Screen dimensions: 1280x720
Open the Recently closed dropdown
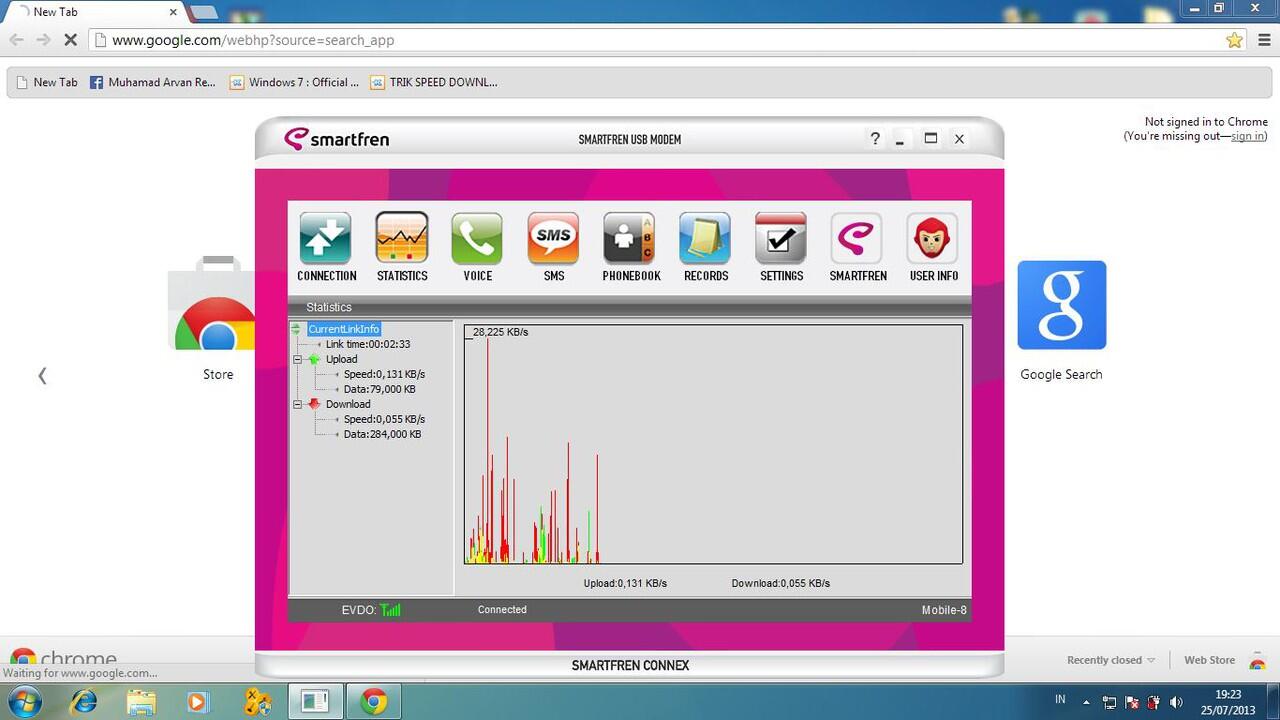pyautogui.click(x=1111, y=660)
